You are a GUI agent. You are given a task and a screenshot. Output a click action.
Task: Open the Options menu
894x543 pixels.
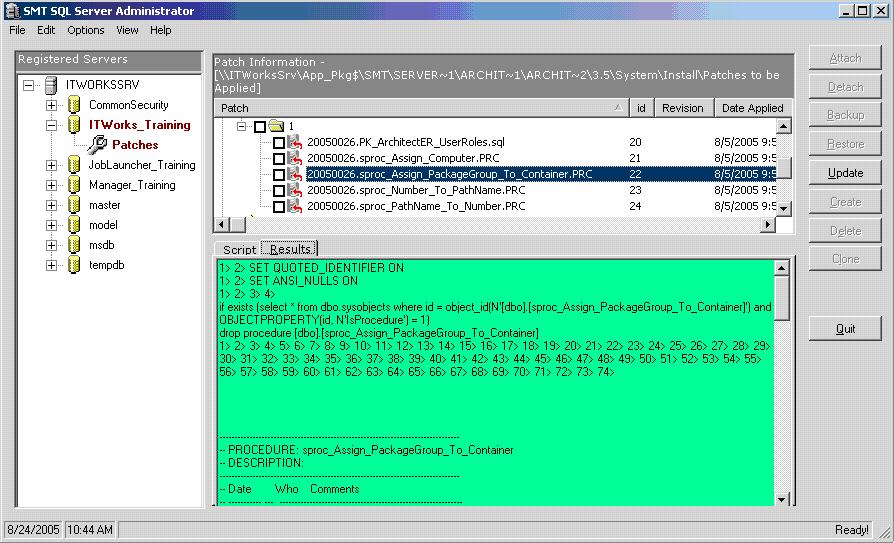(86, 30)
